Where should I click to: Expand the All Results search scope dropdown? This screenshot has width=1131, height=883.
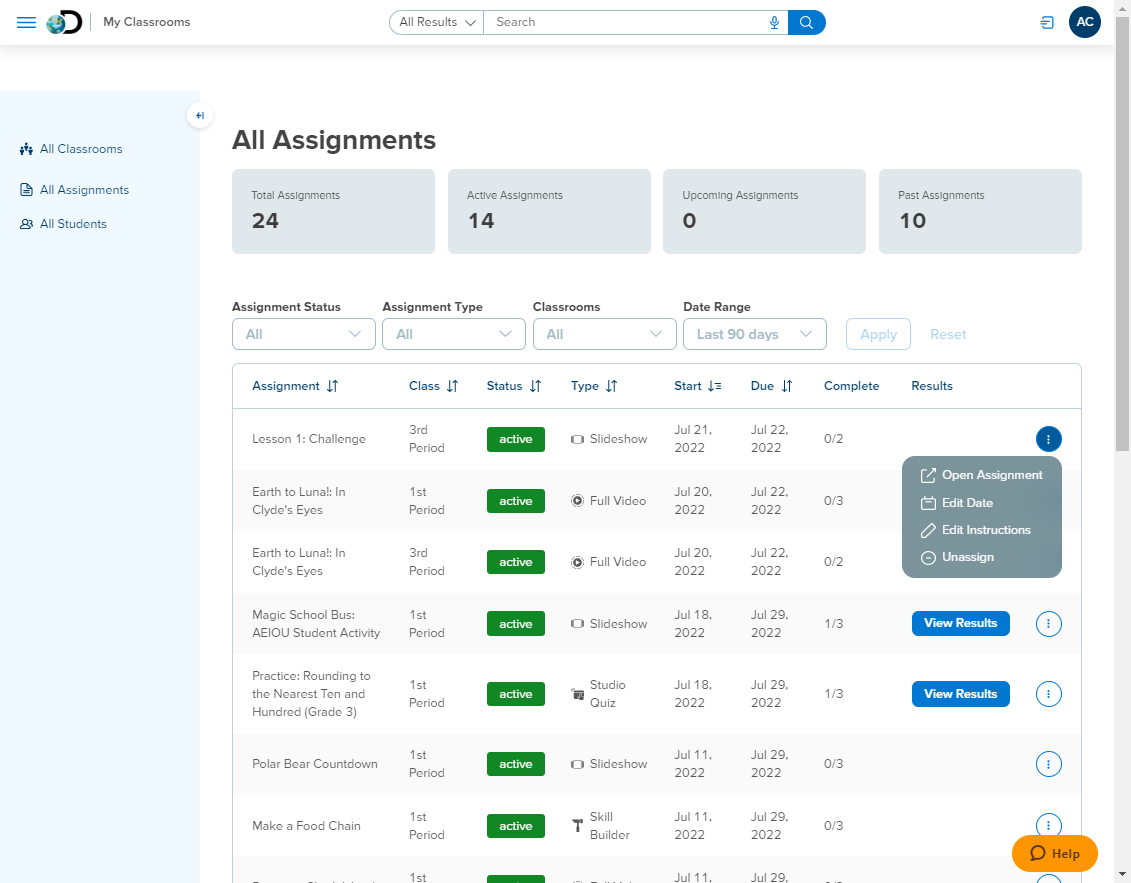pos(436,22)
